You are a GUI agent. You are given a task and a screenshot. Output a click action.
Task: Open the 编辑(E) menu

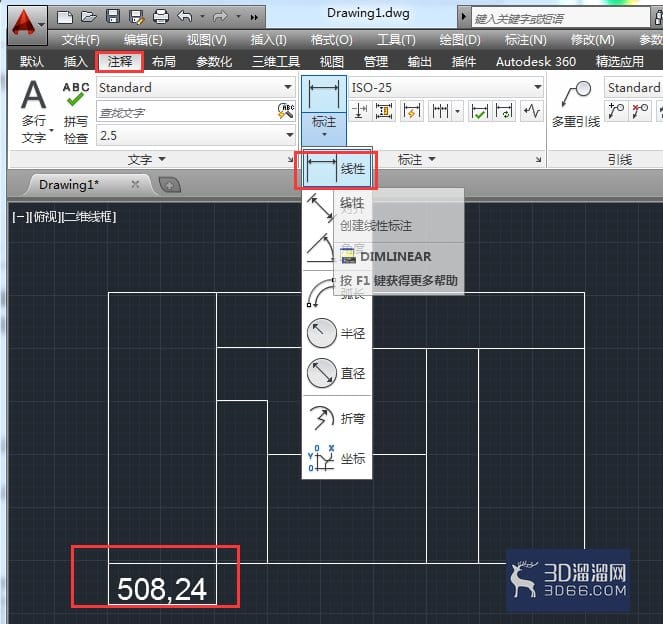[143, 40]
